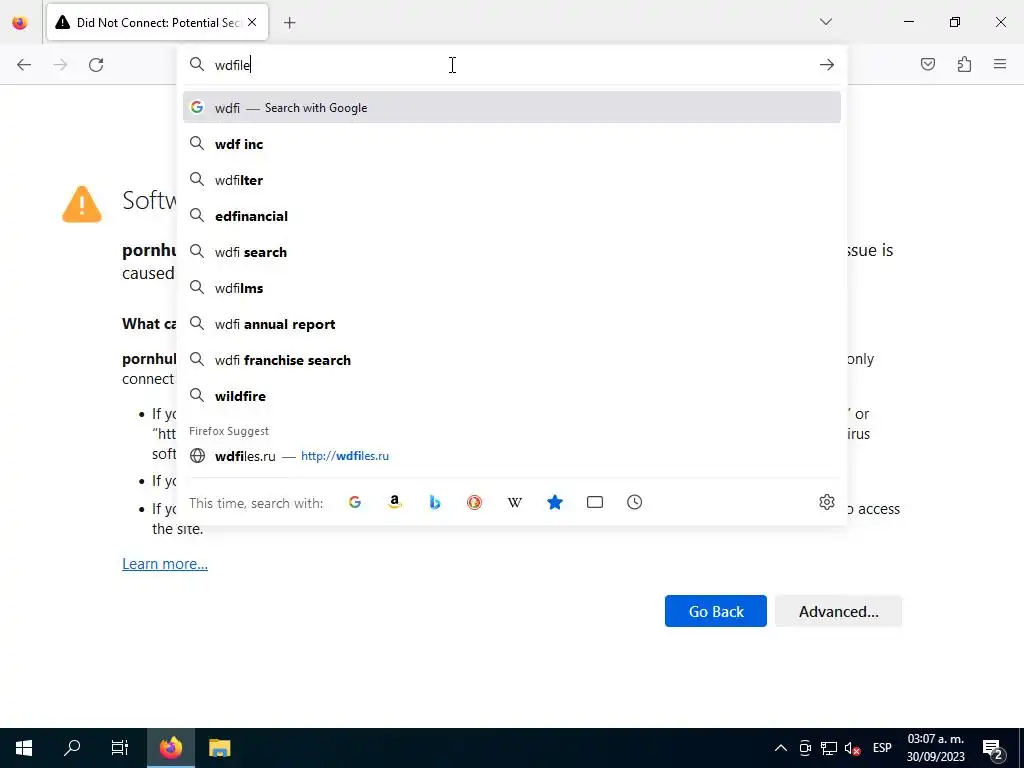Select the 'edfinancial' suggestion
This screenshot has height=768, width=1024.
(x=512, y=216)
